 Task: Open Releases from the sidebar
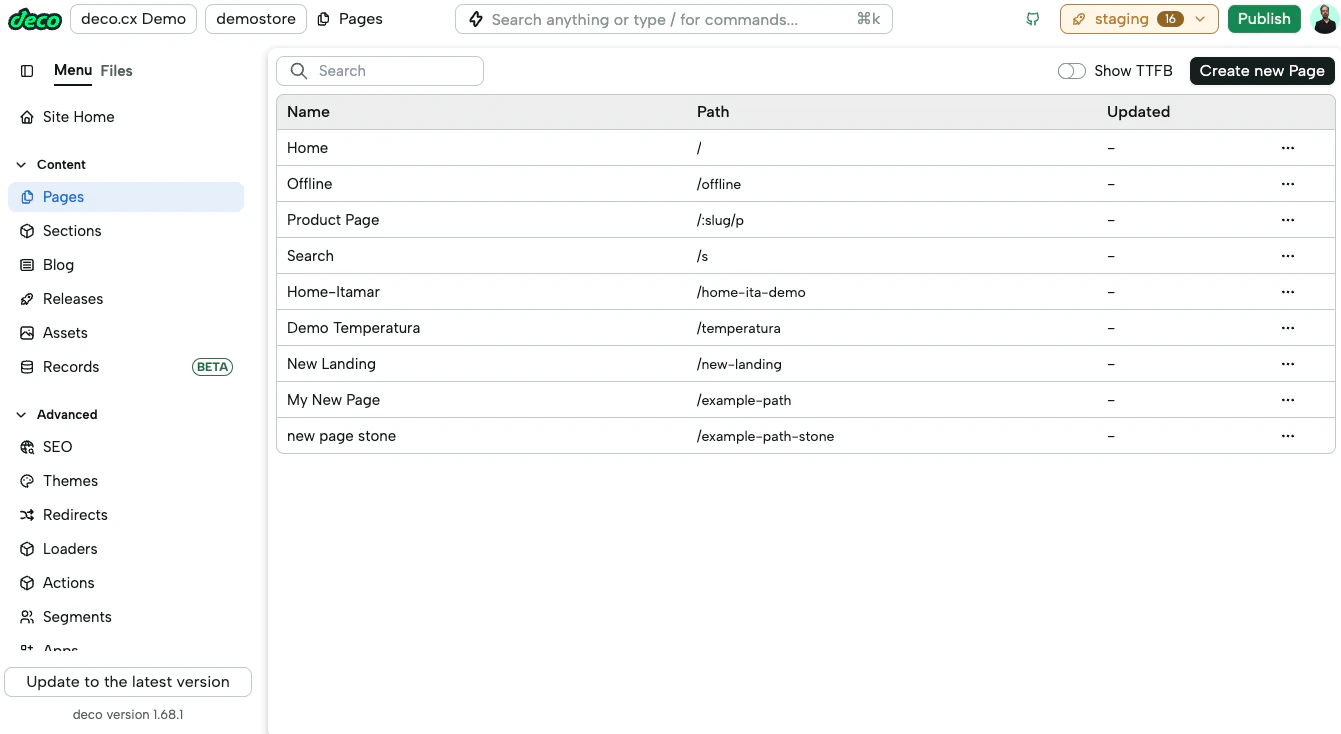(73, 298)
